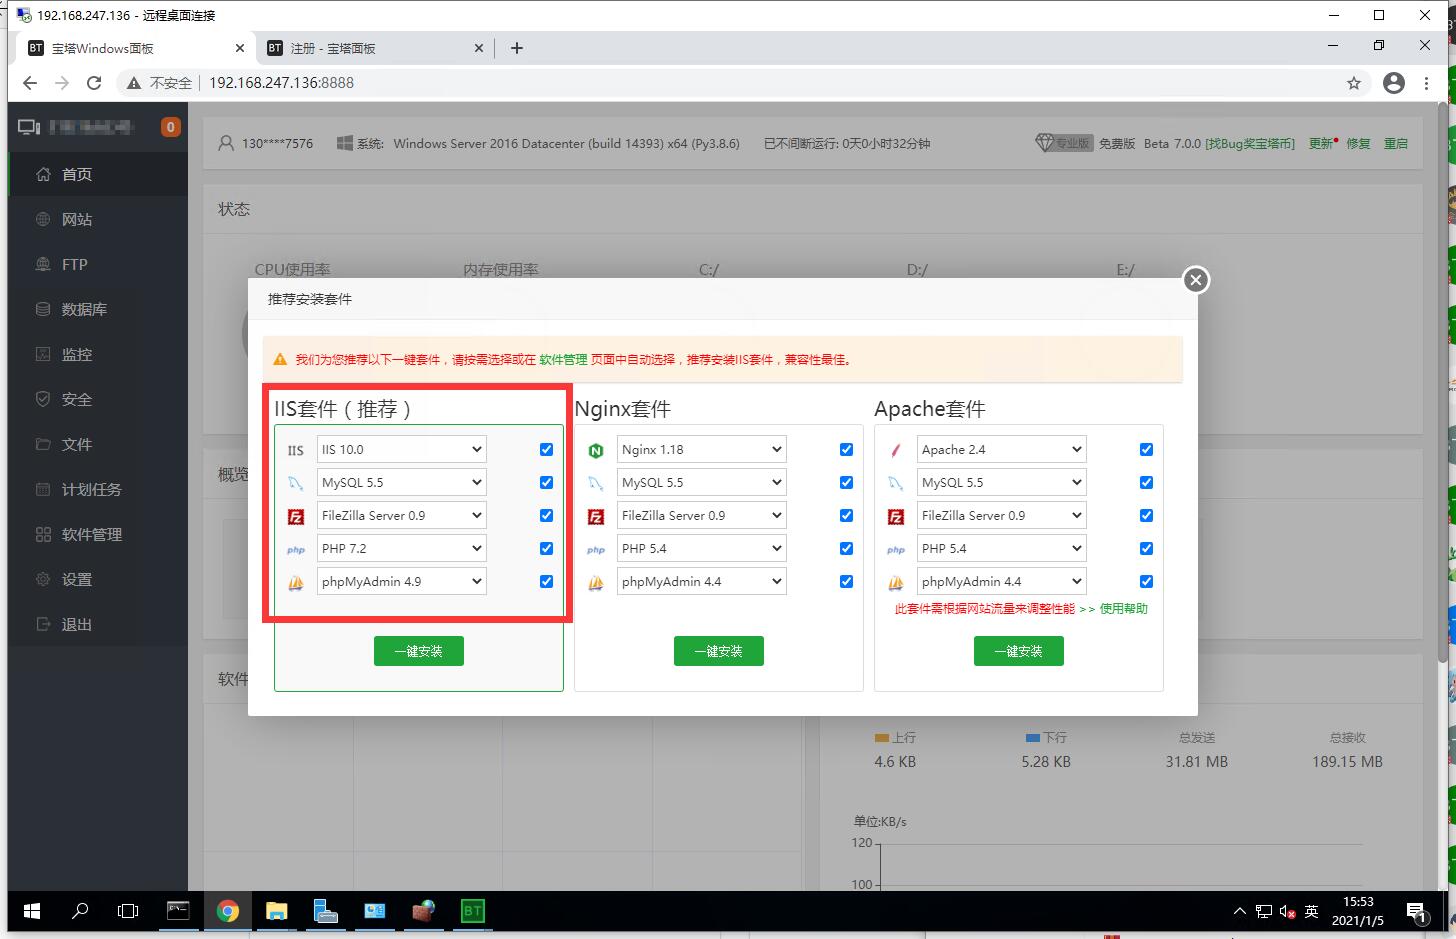
Task: Open 计划任务 in the sidebar
Action: 98,489
